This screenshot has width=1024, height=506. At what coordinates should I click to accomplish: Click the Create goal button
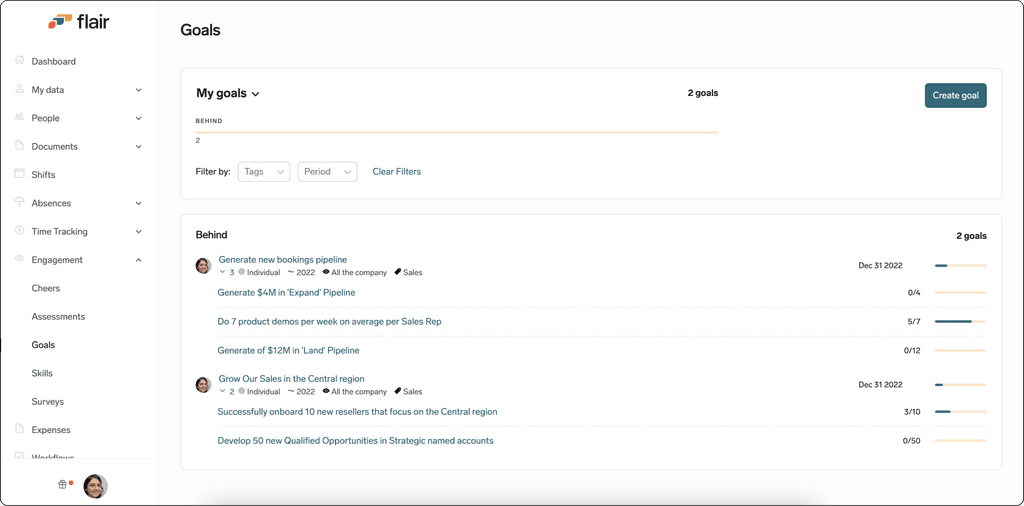click(x=955, y=95)
